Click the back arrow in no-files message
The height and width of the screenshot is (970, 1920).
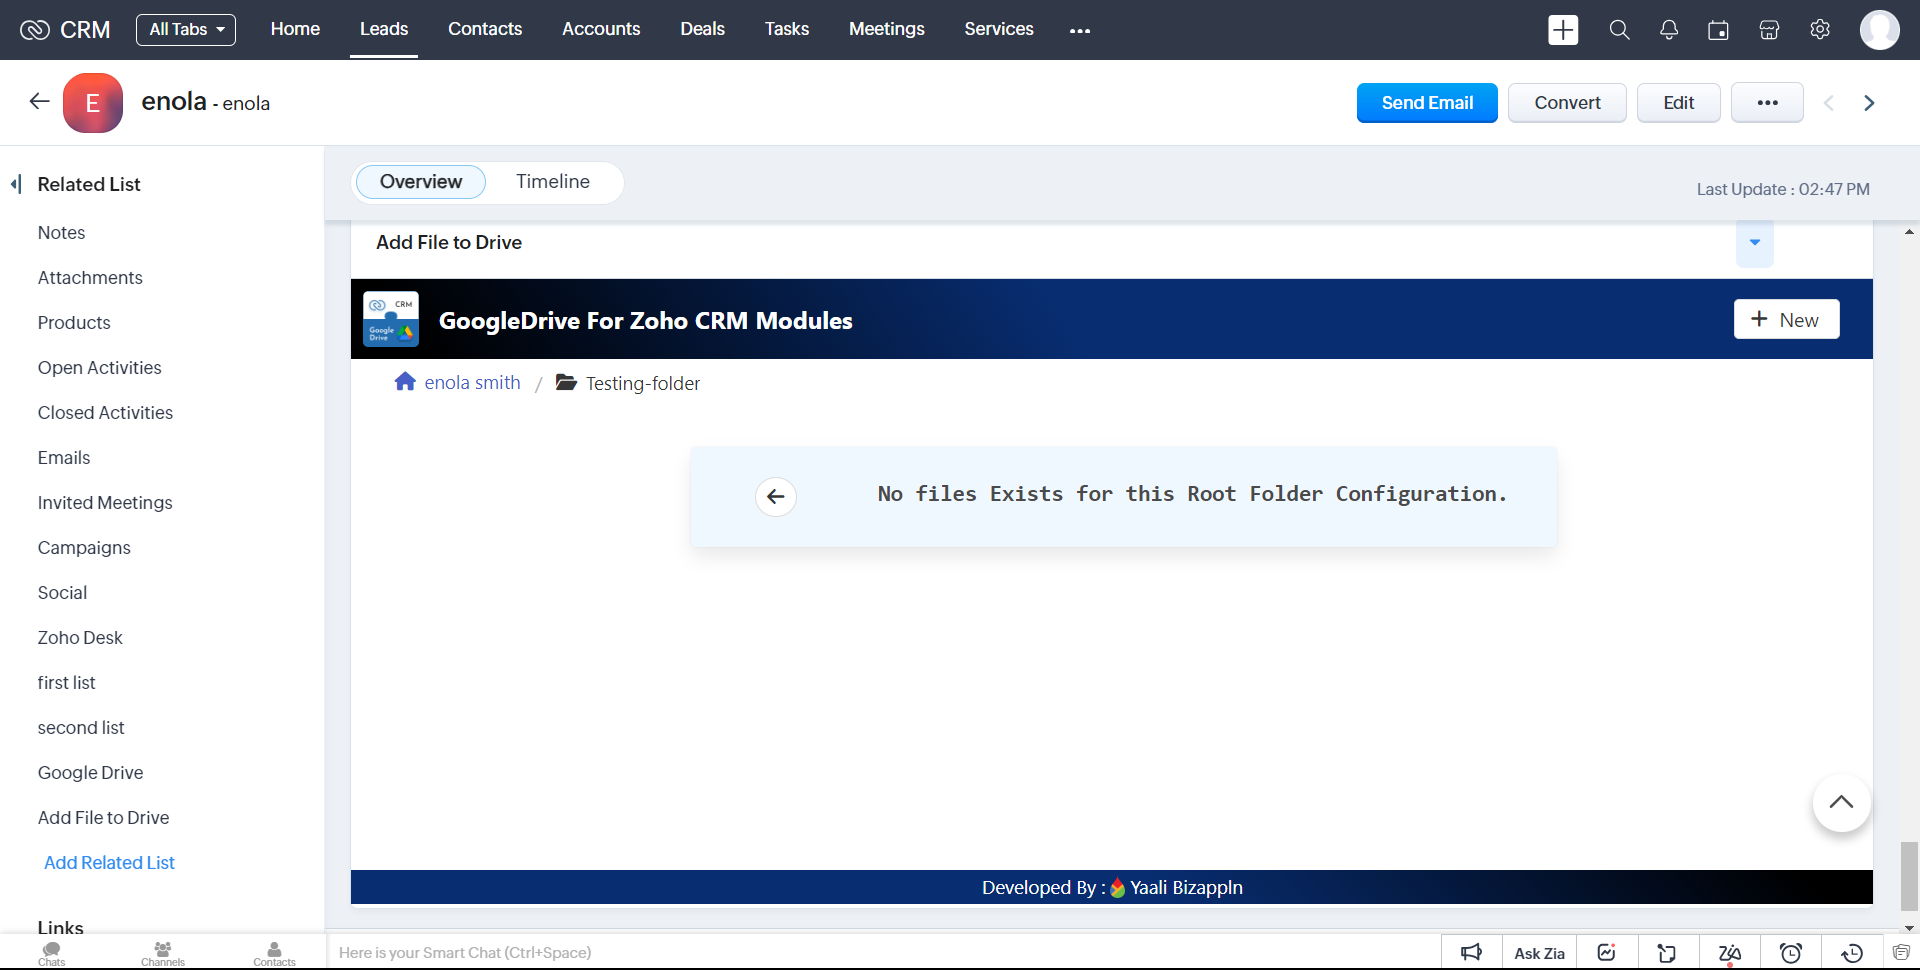(776, 496)
